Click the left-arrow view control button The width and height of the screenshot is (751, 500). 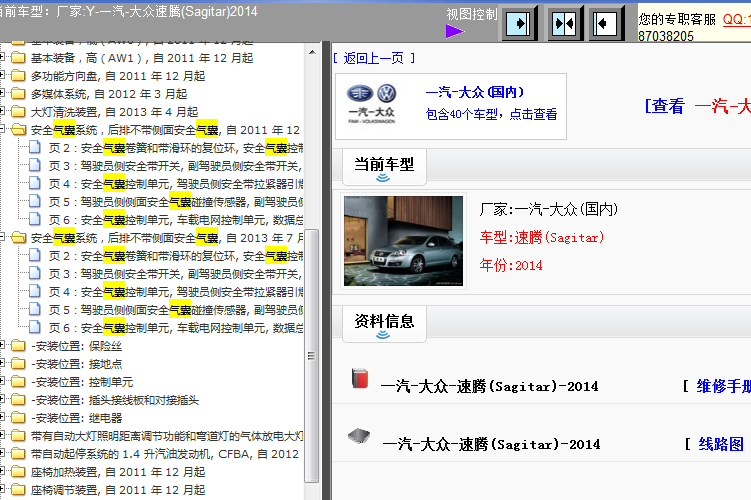(604, 23)
